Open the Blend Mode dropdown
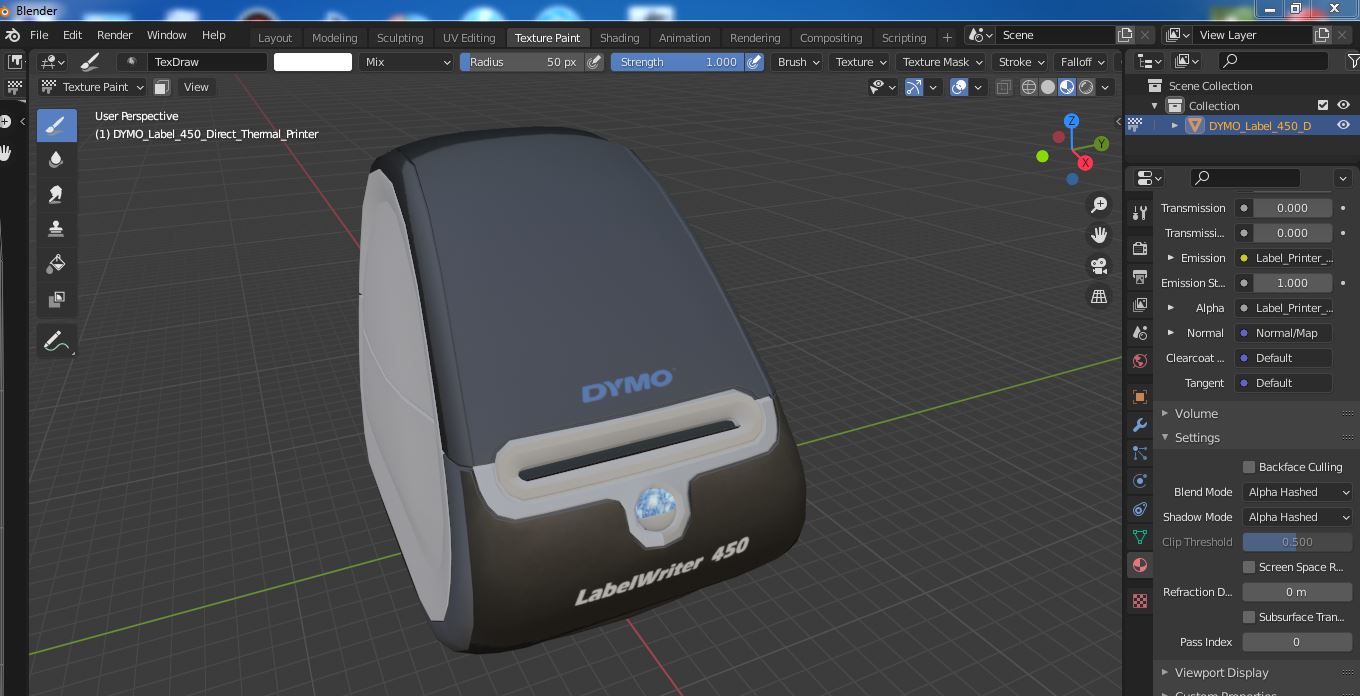The height and width of the screenshot is (696, 1360). 1297,492
